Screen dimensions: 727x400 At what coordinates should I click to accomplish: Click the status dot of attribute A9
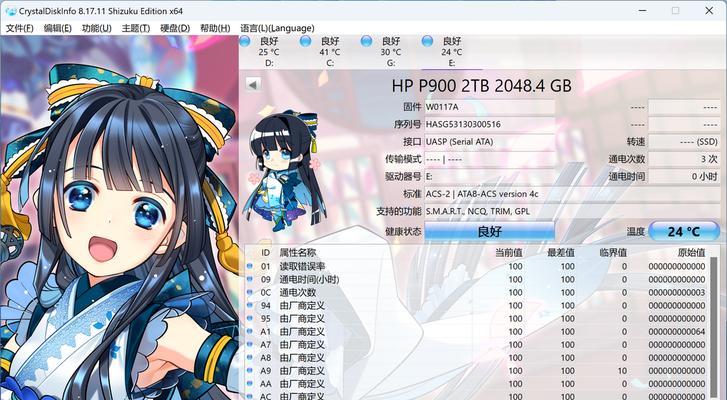coord(249,371)
